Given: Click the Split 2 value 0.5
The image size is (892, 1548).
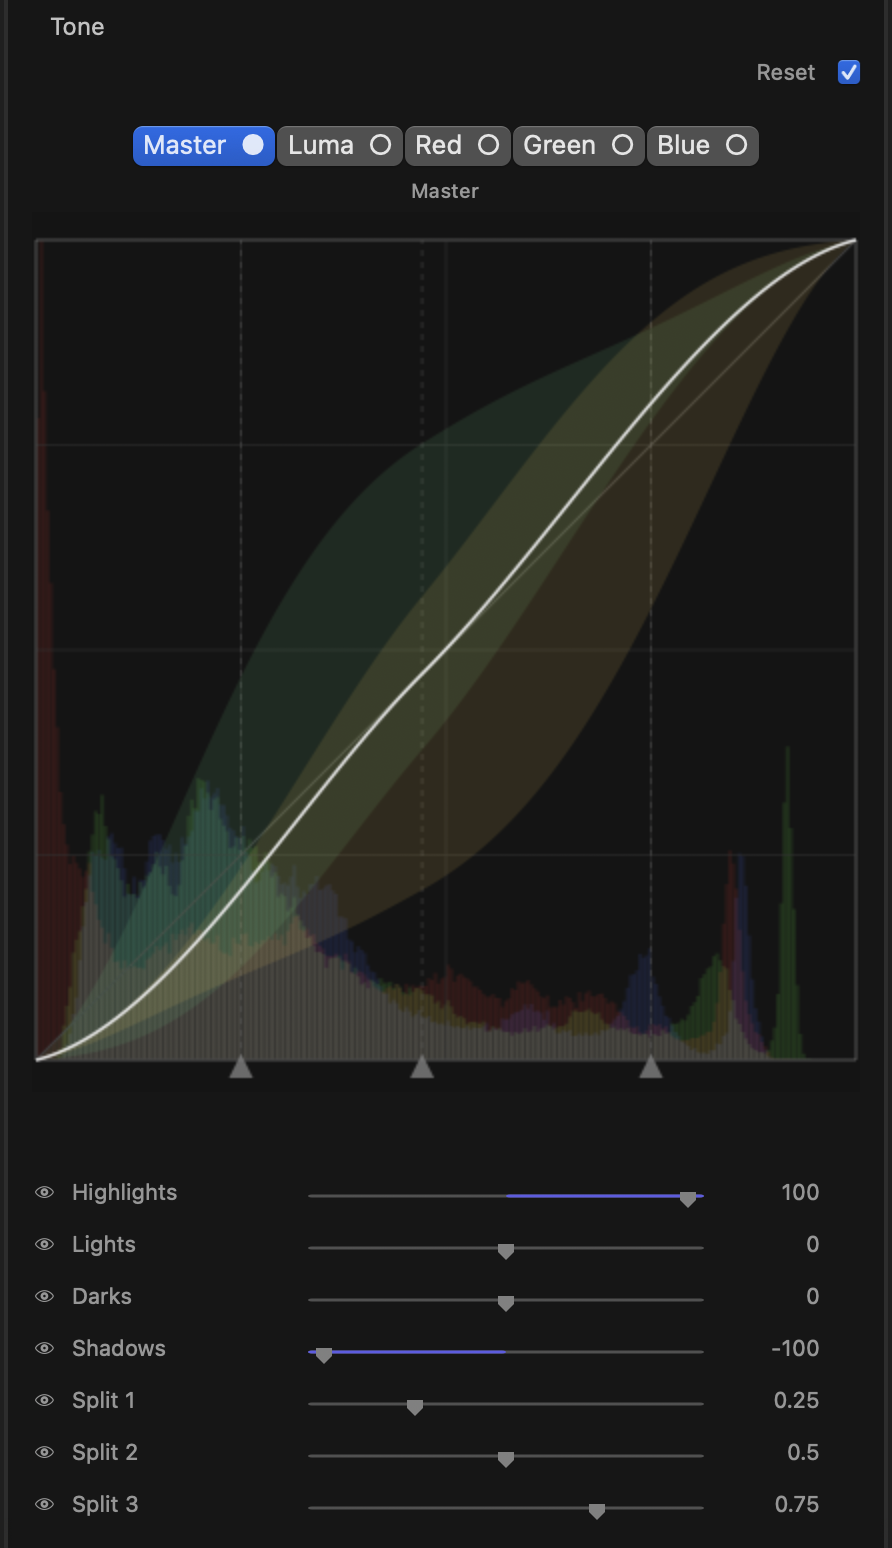Looking at the screenshot, I should tap(803, 1452).
